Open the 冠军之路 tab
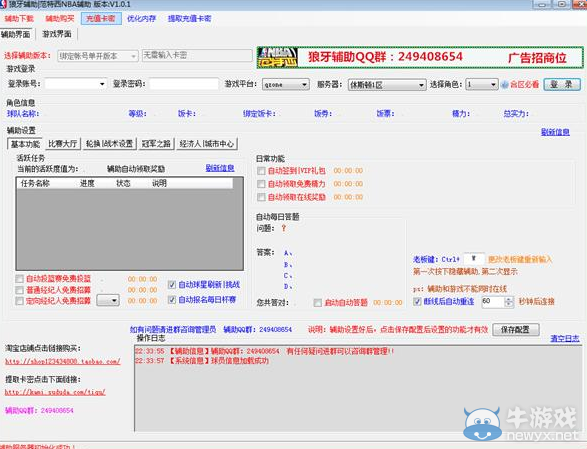Viewport: 587px width, 449px height. (x=156, y=144)
